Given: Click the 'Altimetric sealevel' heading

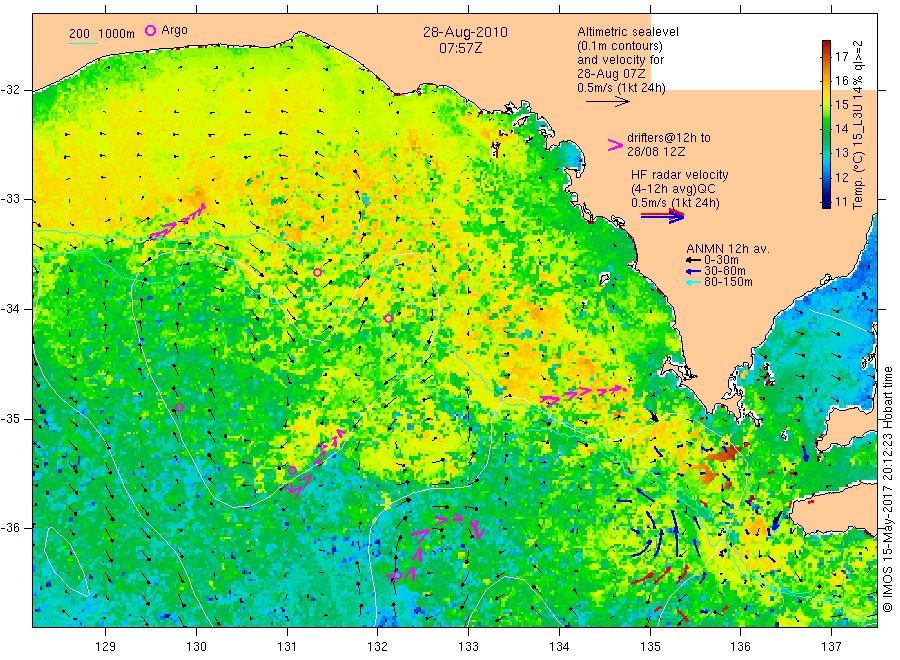Looking at the screenshot, I should click(x=628, y=32).
